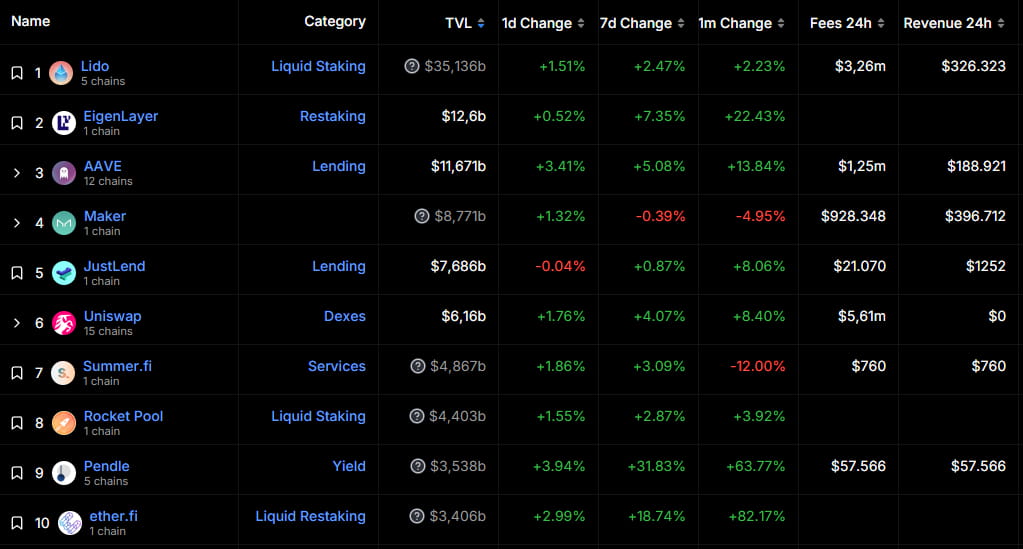Click the question mark beside Lido TVL
This screenshot has width=1023, height=549.
[x=412, y=66]
